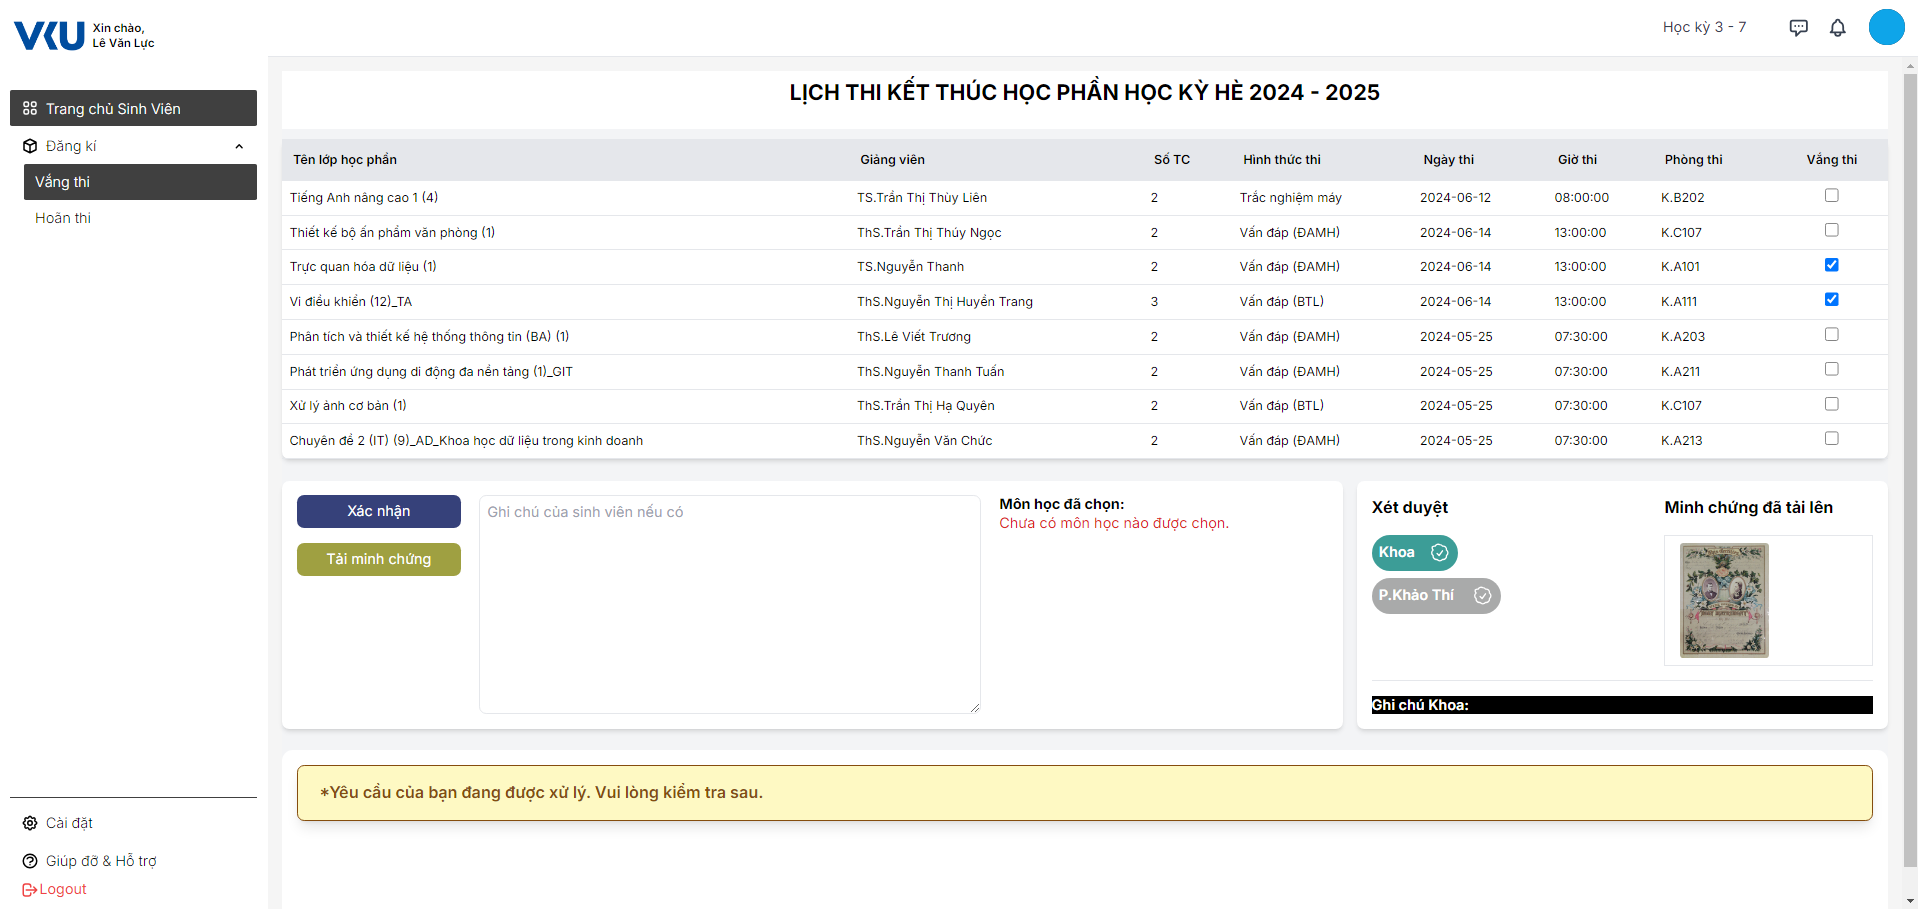This screenshot has height=909, width=1918.
Task: Select Hoãn thi in the sidebar
Action: (x=63, y=218)
